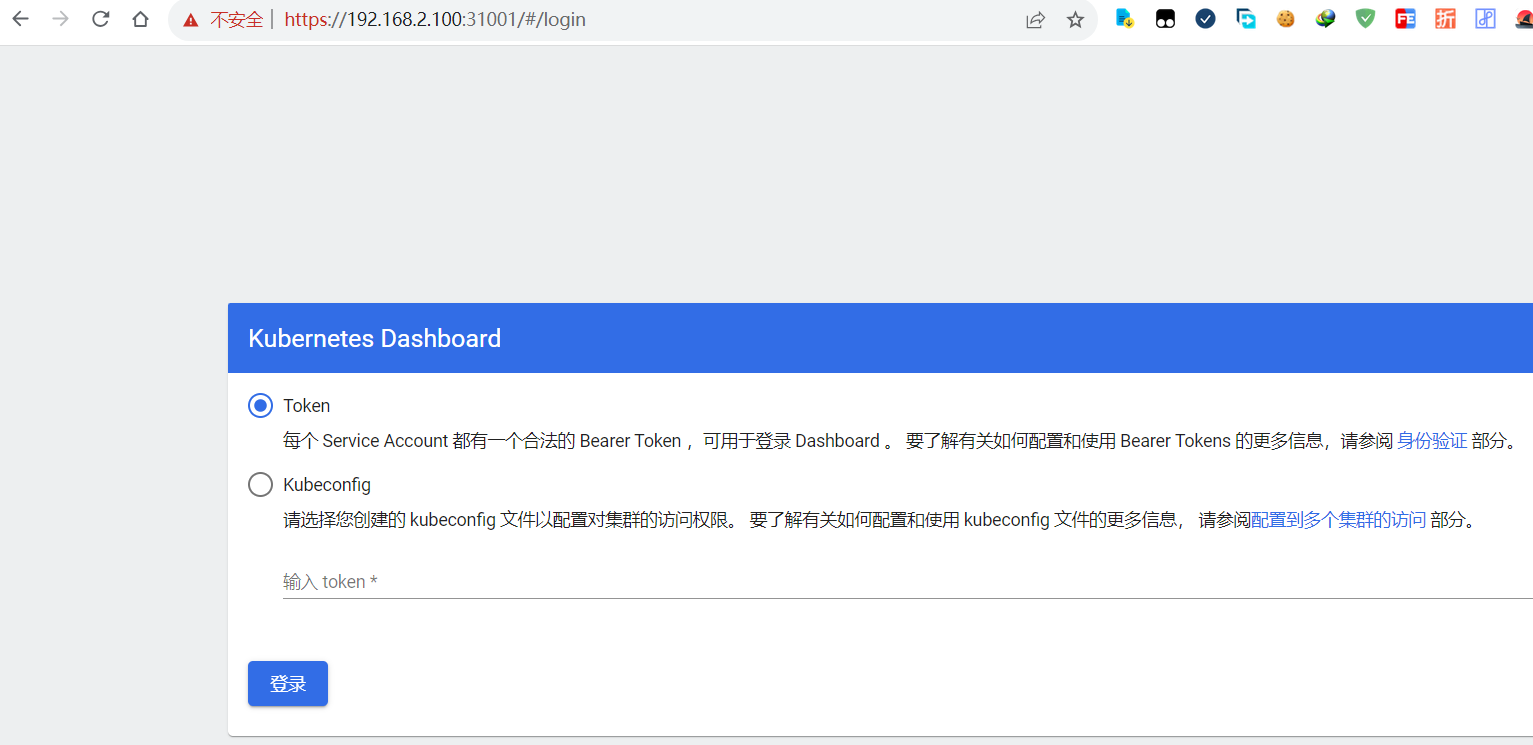Open the teal window-arrow extension icon
The height and width of the screenshot is (745, 1533).
point(1245,18)
